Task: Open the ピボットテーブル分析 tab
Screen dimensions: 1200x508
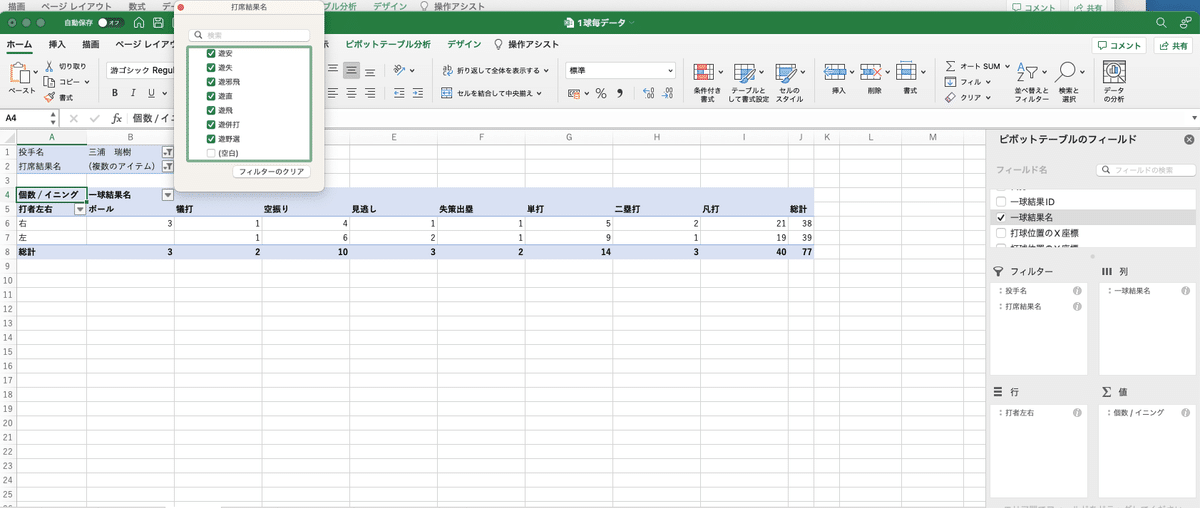Action: tap(388, 44)
